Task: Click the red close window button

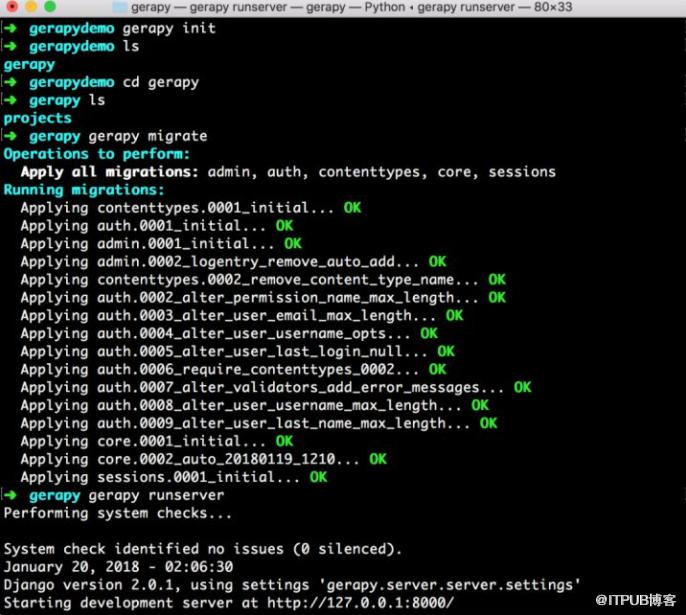Action: tap(12, 6)
